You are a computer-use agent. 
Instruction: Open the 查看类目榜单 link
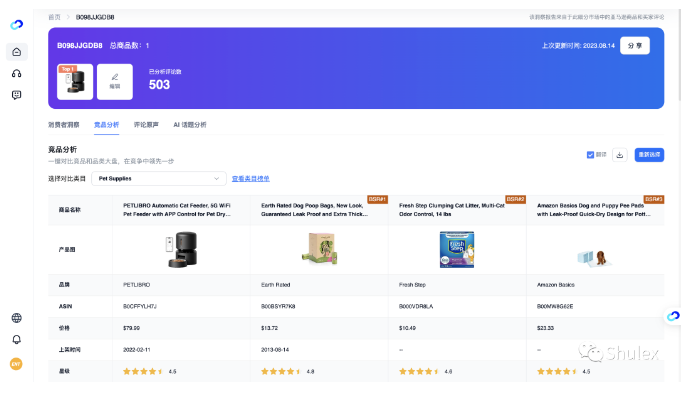[251, 179]
